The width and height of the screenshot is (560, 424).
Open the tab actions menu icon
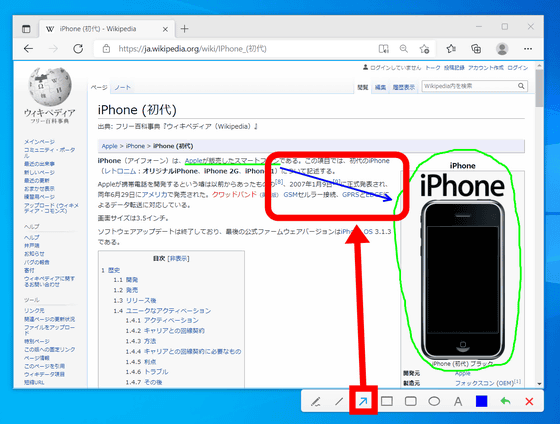pos(26,29)
